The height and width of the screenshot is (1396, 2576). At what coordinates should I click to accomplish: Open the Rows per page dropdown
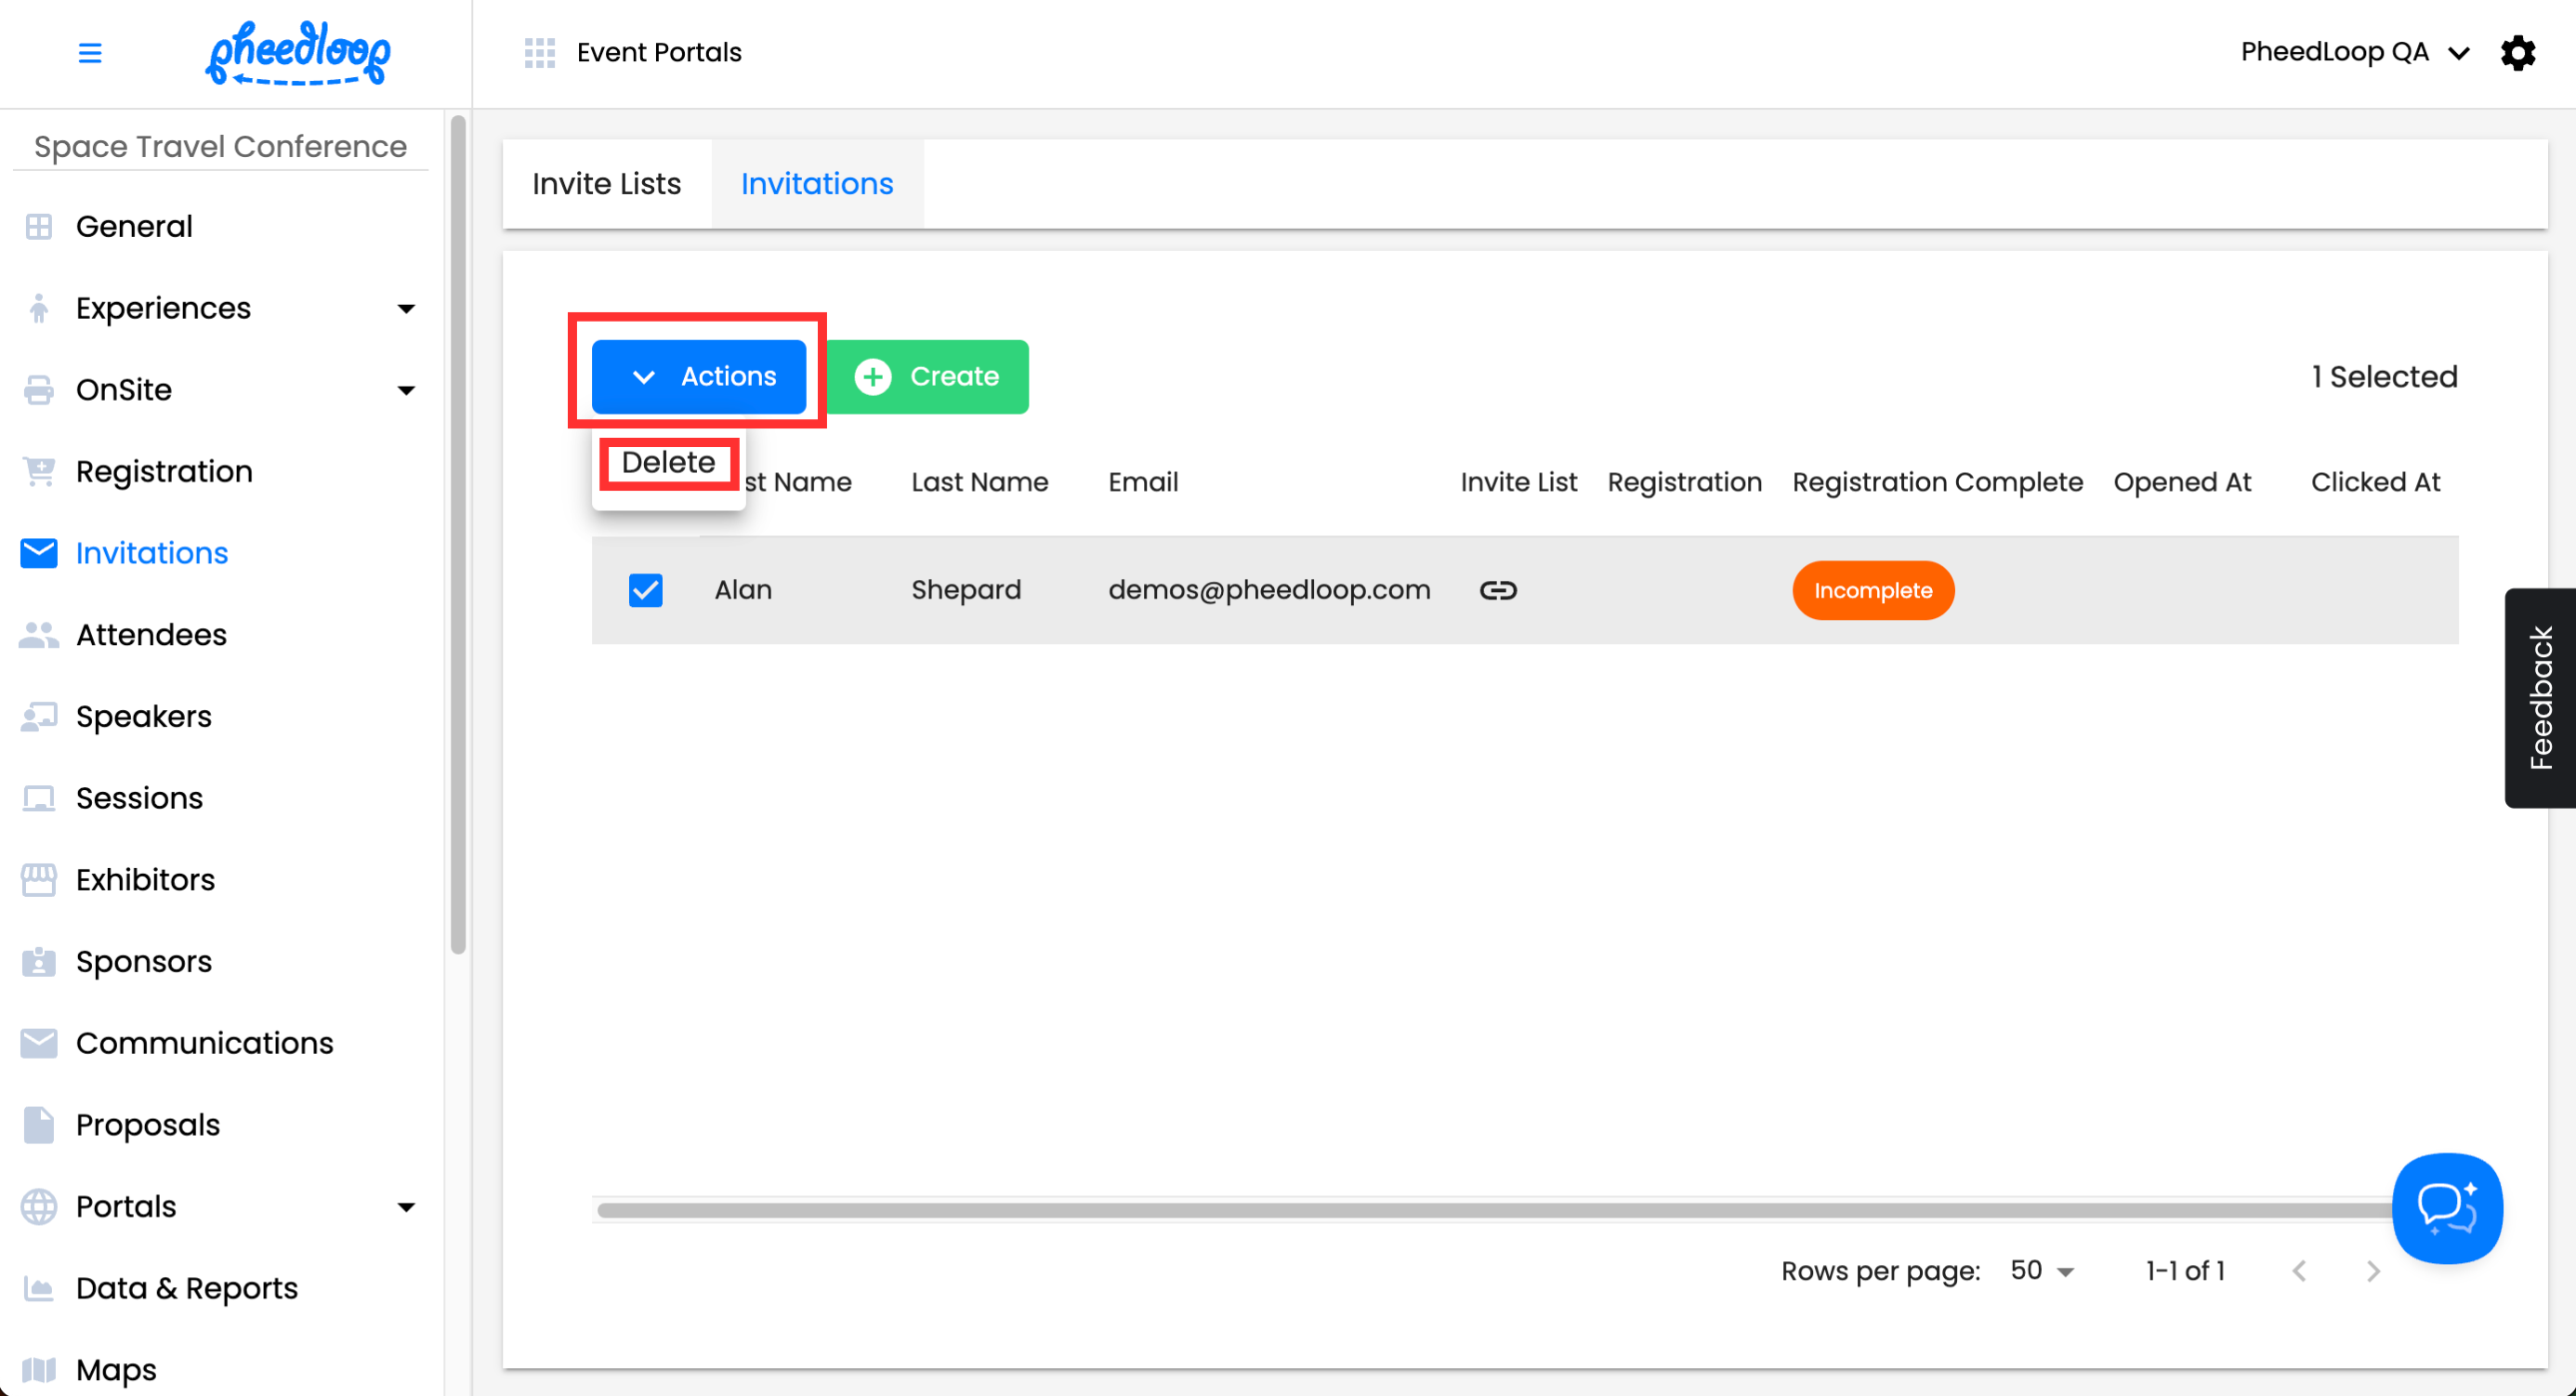[2042, 1271]
